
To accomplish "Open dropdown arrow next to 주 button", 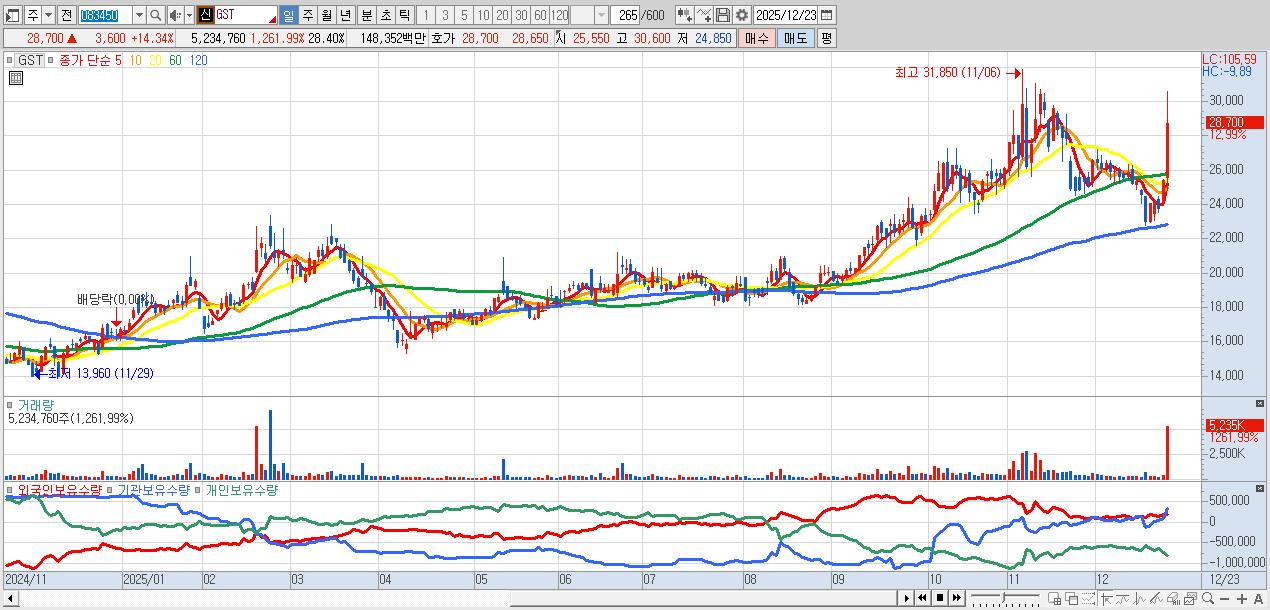I will tap(48, 15).
